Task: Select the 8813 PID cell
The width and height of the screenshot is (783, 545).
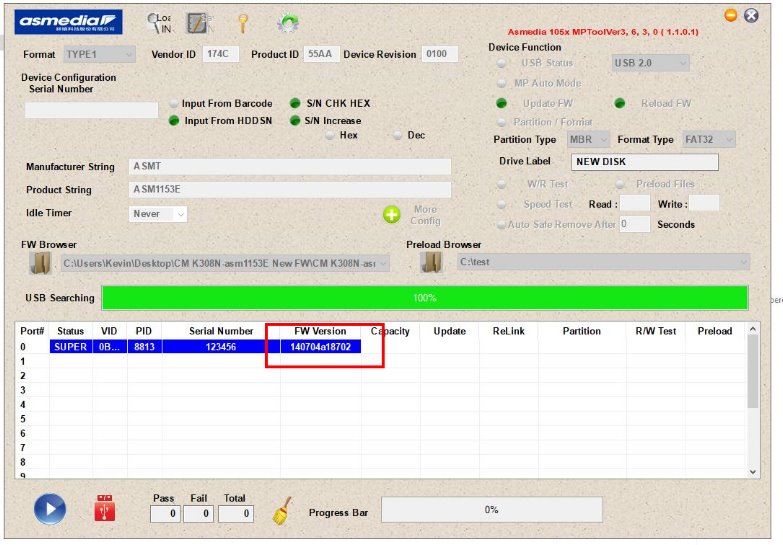Action: [144, 347]
